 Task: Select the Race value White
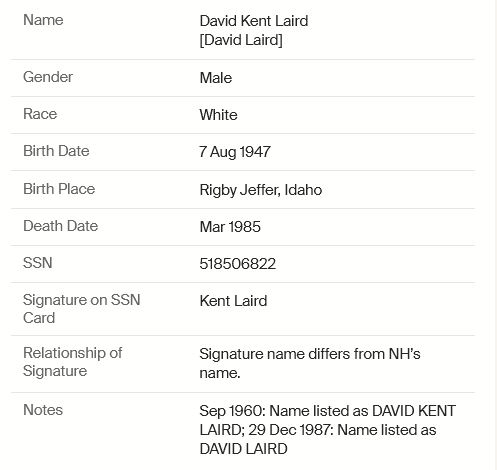pyautogui.click(x=218, y=115)
